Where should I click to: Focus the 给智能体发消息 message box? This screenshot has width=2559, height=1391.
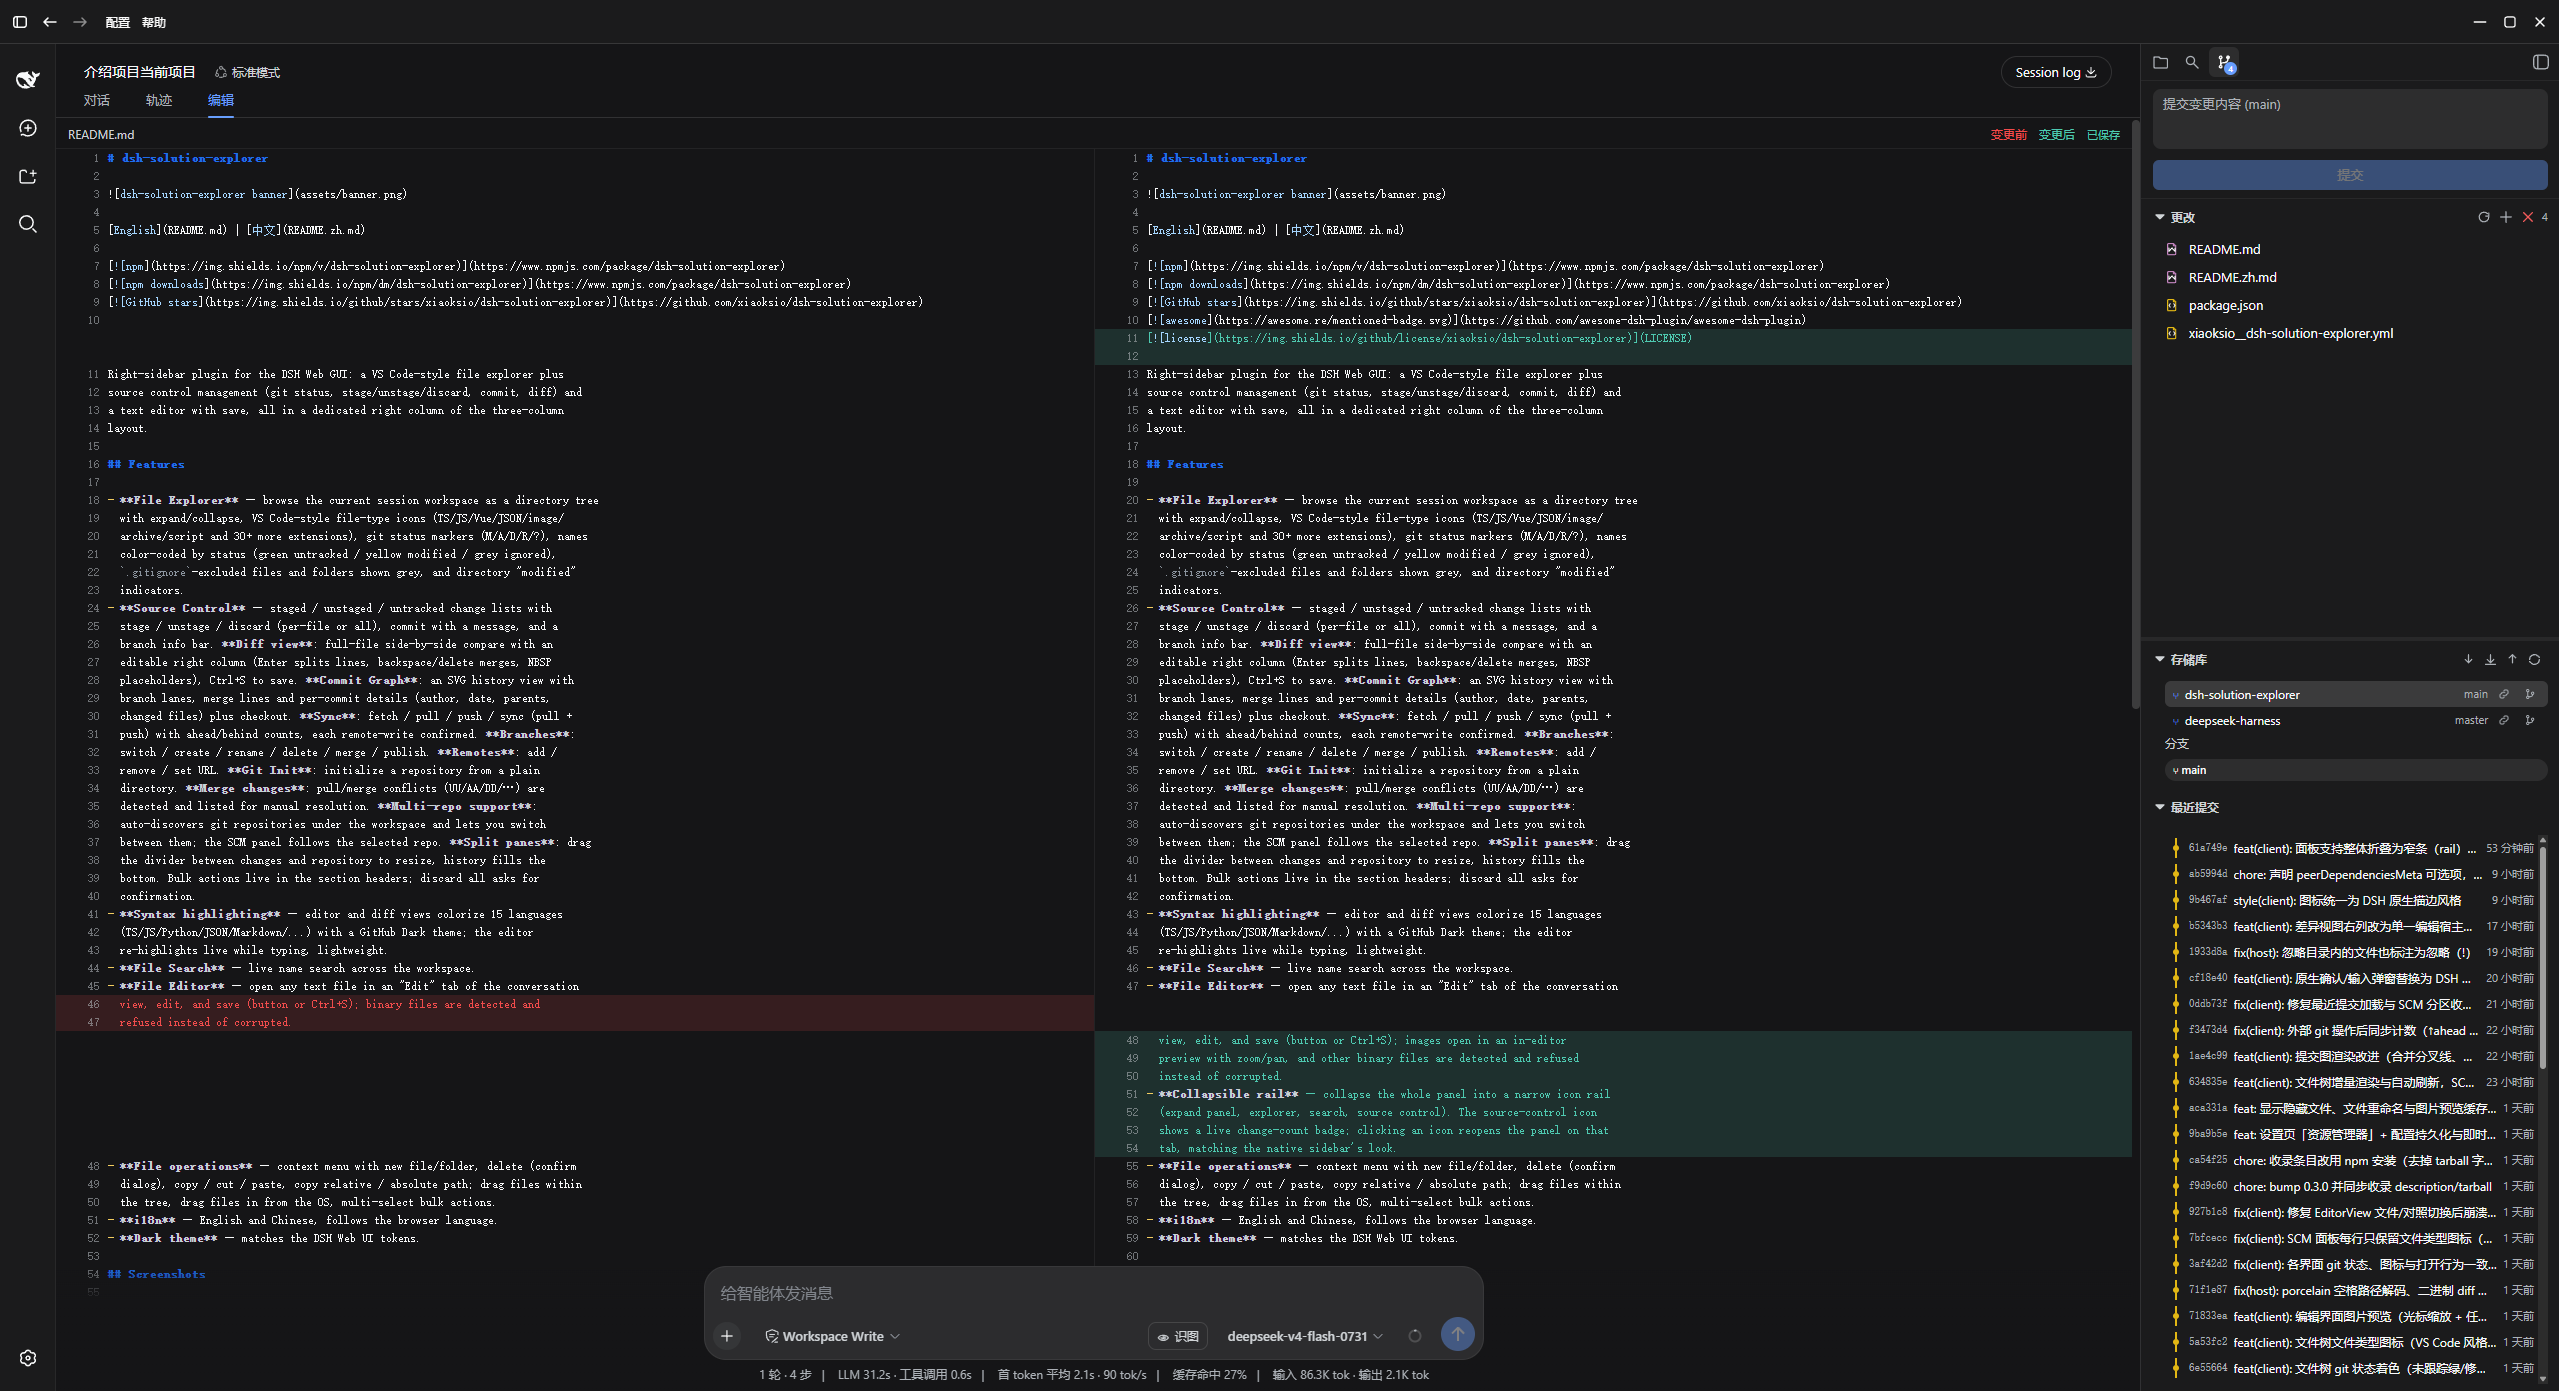pyautogui.click(x=1093, y=1293)
